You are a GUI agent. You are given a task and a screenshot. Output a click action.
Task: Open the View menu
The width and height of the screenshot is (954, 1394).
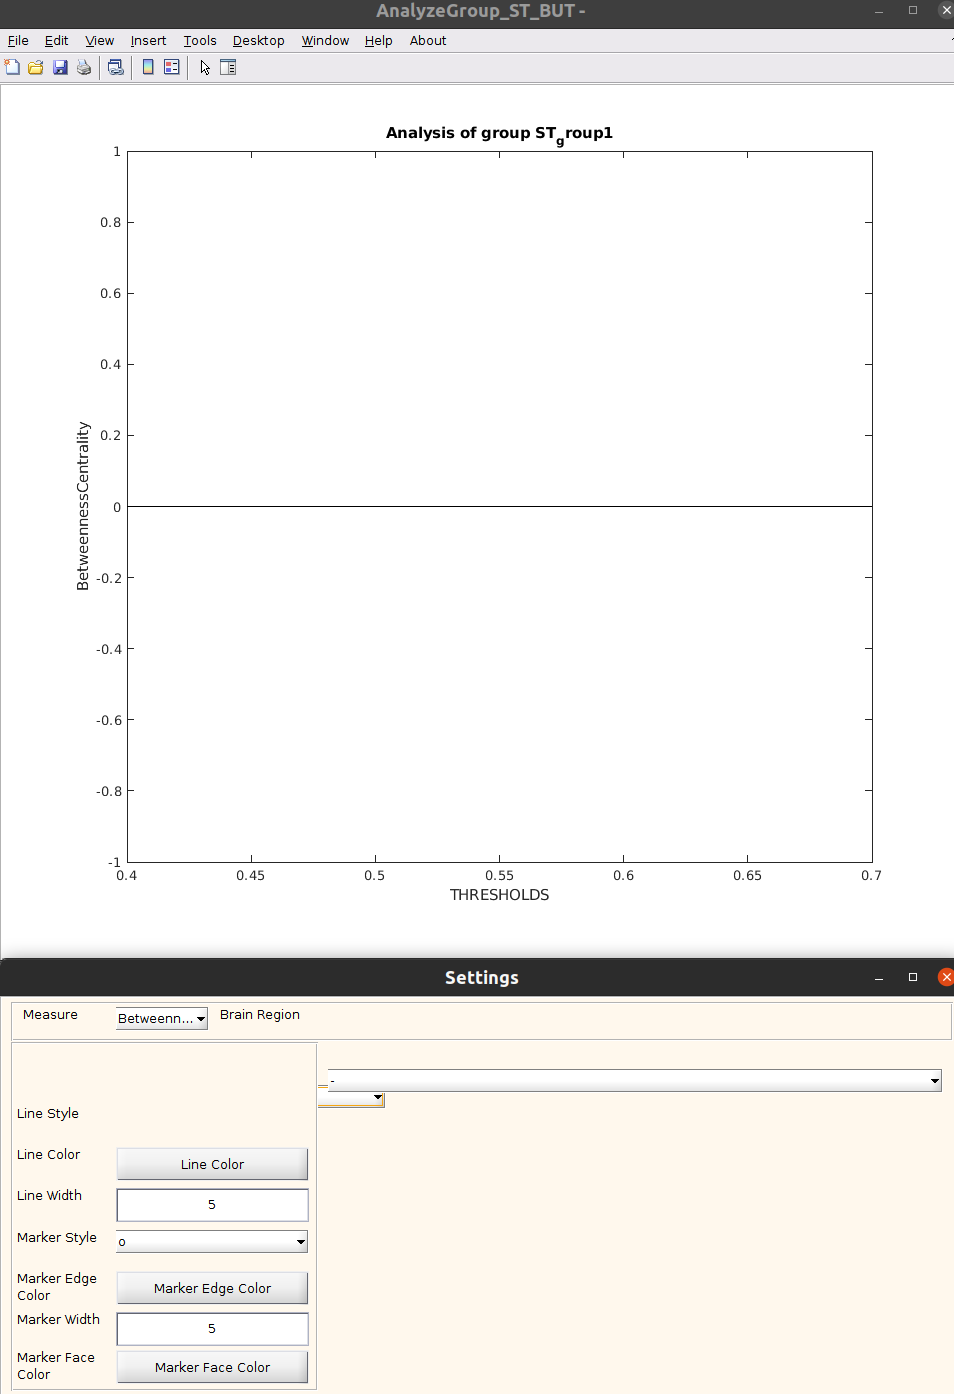pyautogui.click(x=100, y=41)
